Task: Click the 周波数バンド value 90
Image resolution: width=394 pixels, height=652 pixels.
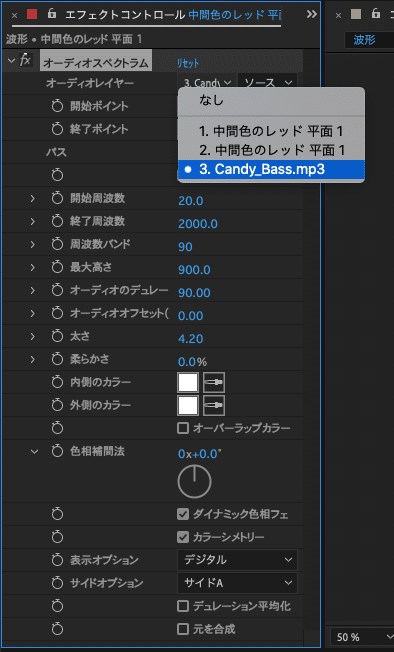Action: tap(185, 247)
